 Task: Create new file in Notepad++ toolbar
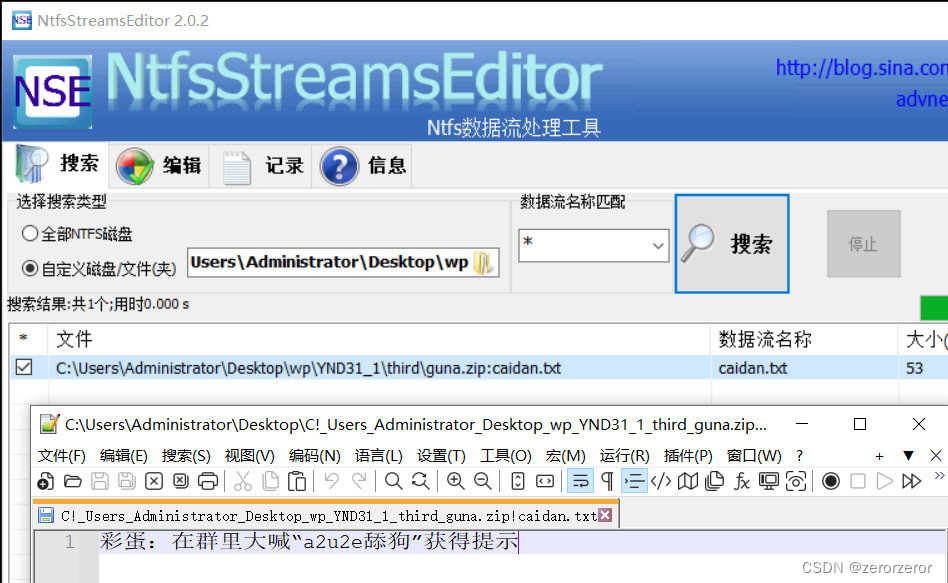[x=45, y=481]
